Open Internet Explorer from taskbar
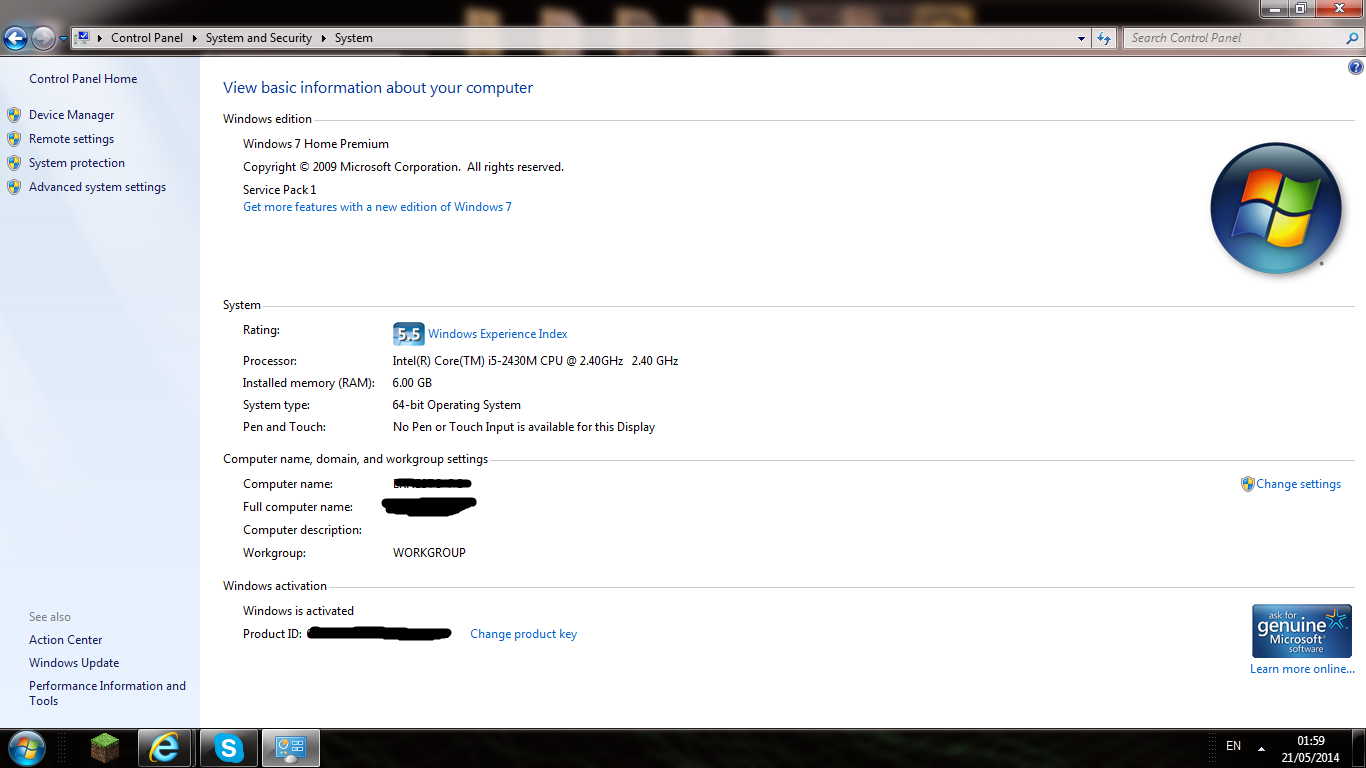This screenshot has height=768, width=1366. 164,748
